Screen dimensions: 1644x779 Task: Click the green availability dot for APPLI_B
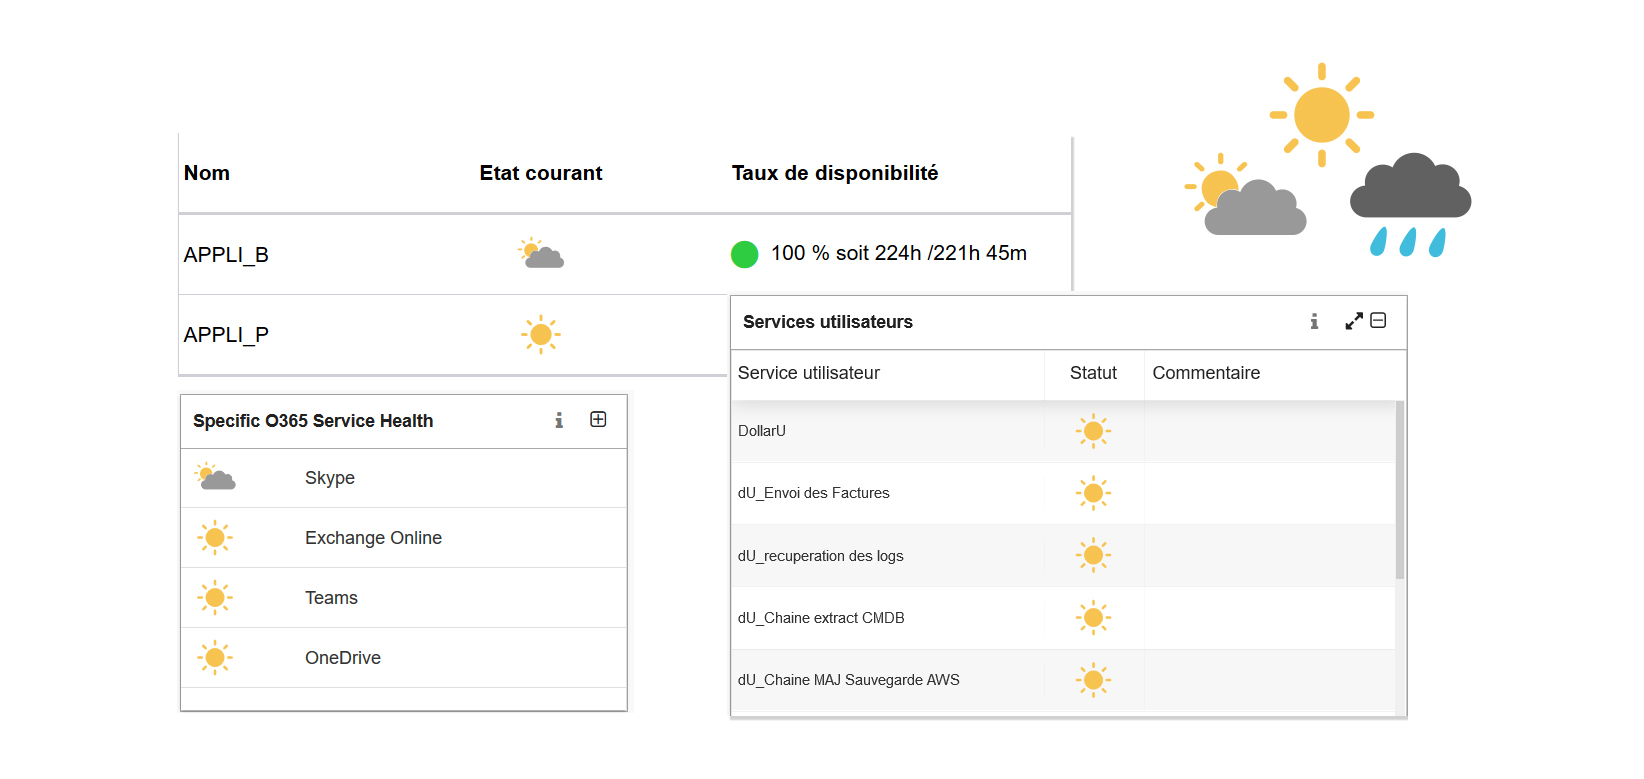745,255
